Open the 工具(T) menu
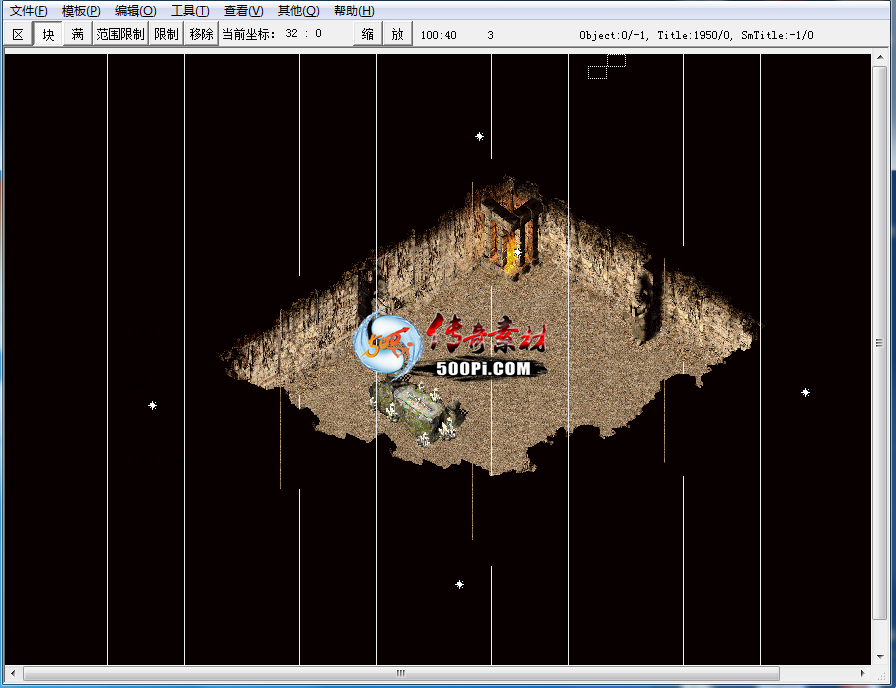Screen dimensions: 896x688 tap(190, 11)
